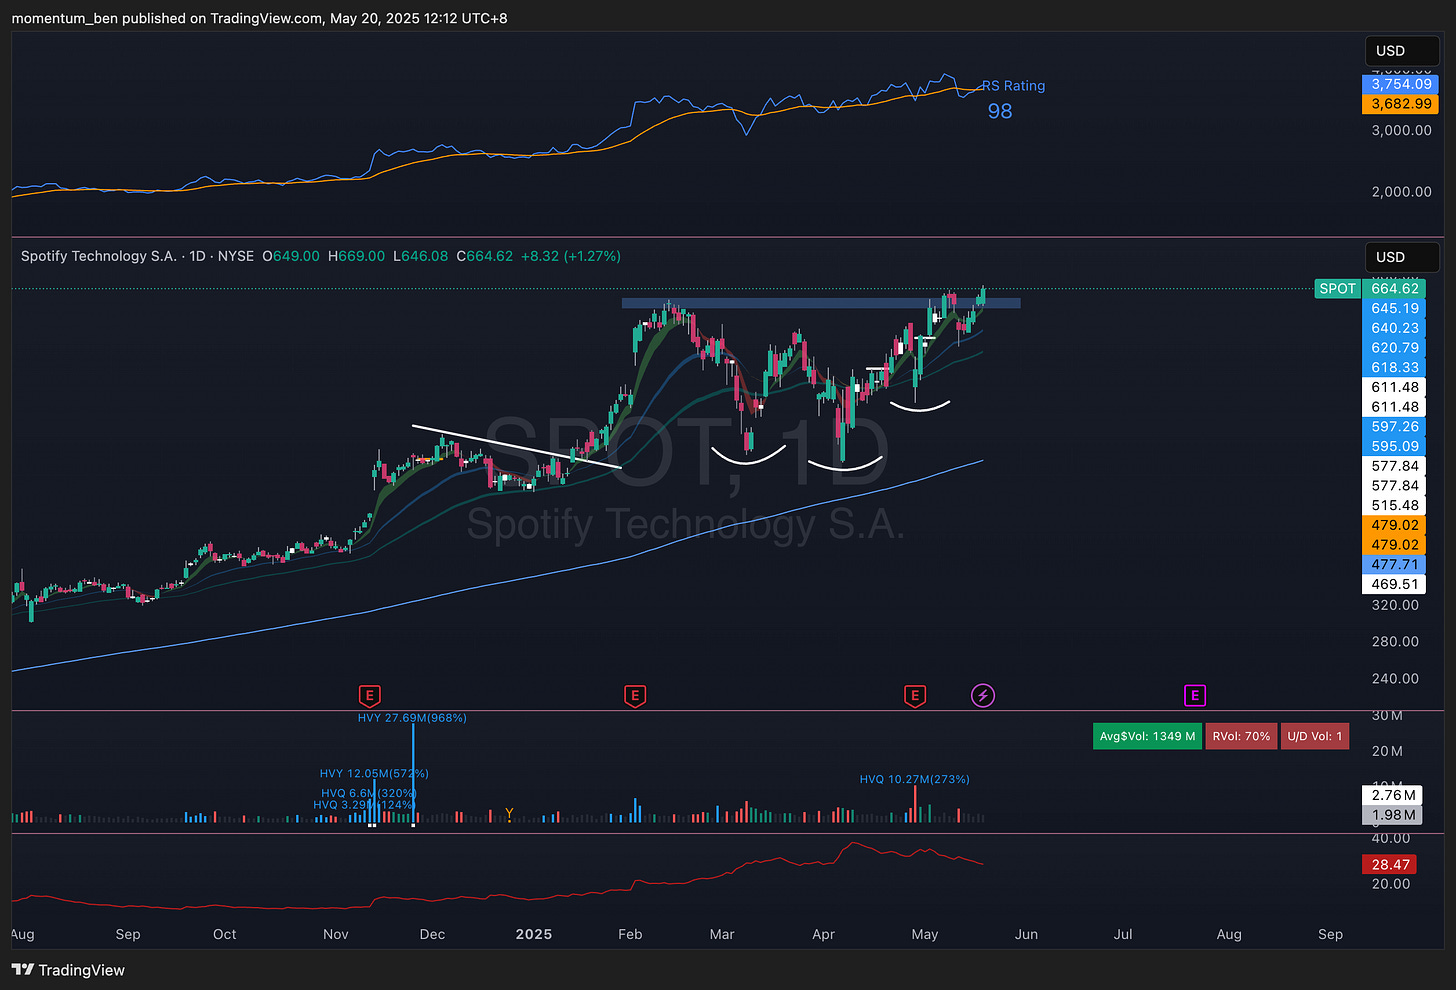Click the May red earnings E marker
The width and height of the screenshot is (1456, 990).
(914, 695)
